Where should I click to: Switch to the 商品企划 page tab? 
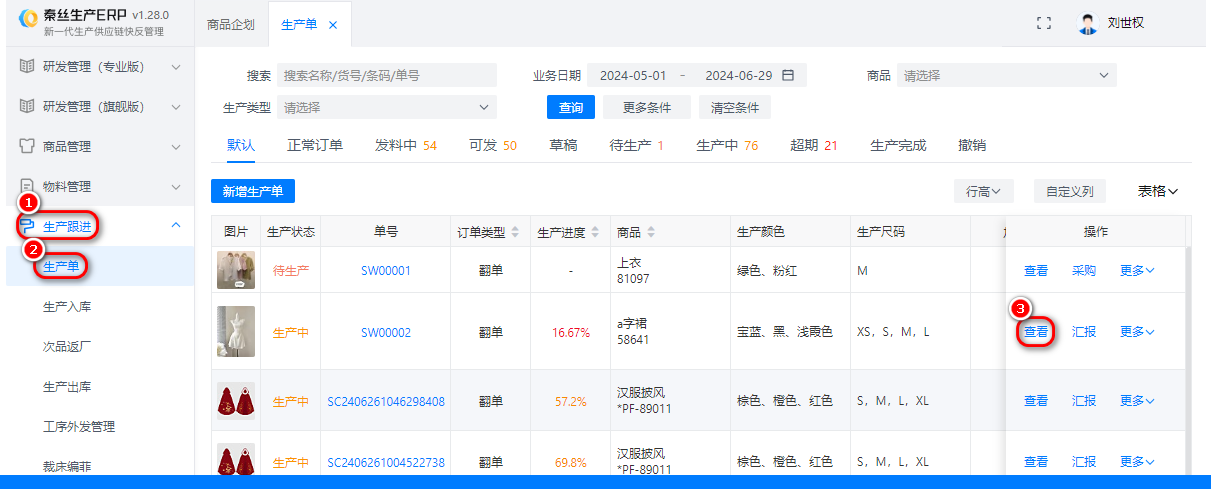[x=231, y=24]
